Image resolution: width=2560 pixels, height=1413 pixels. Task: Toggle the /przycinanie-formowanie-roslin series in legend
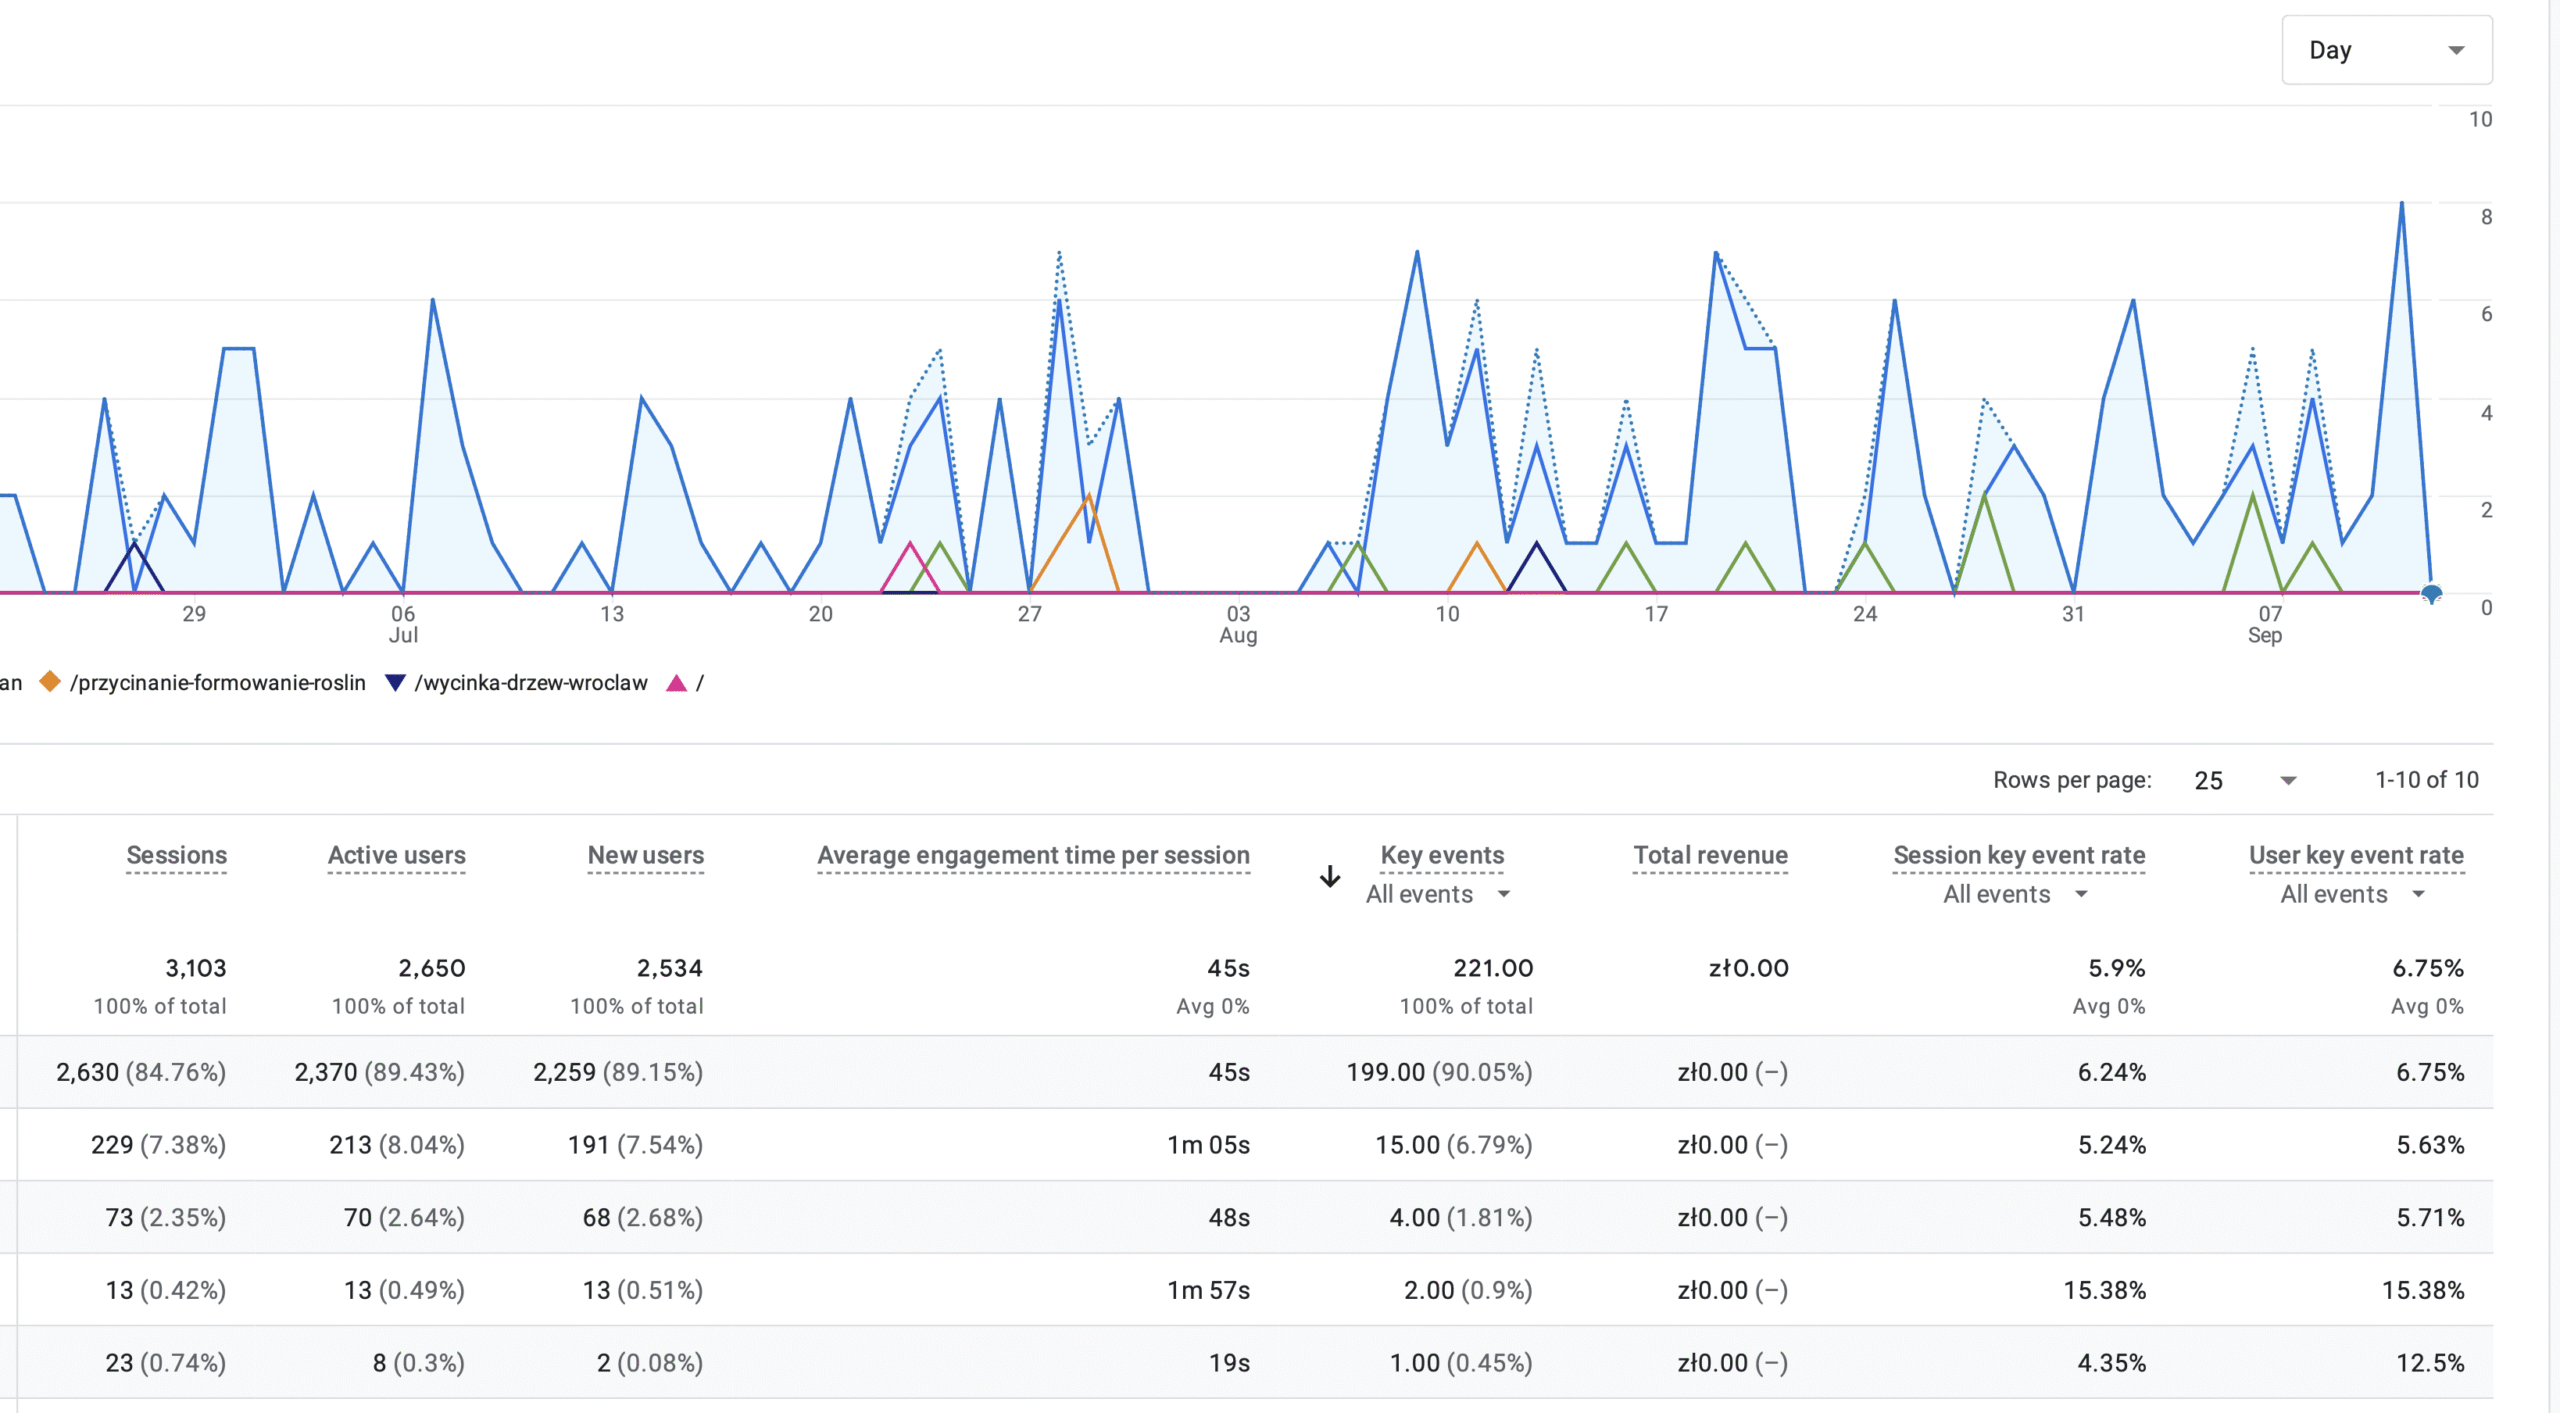[218, 682]
